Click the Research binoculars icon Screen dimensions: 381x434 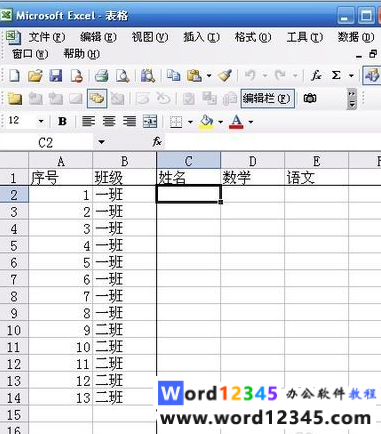[148, 76]
